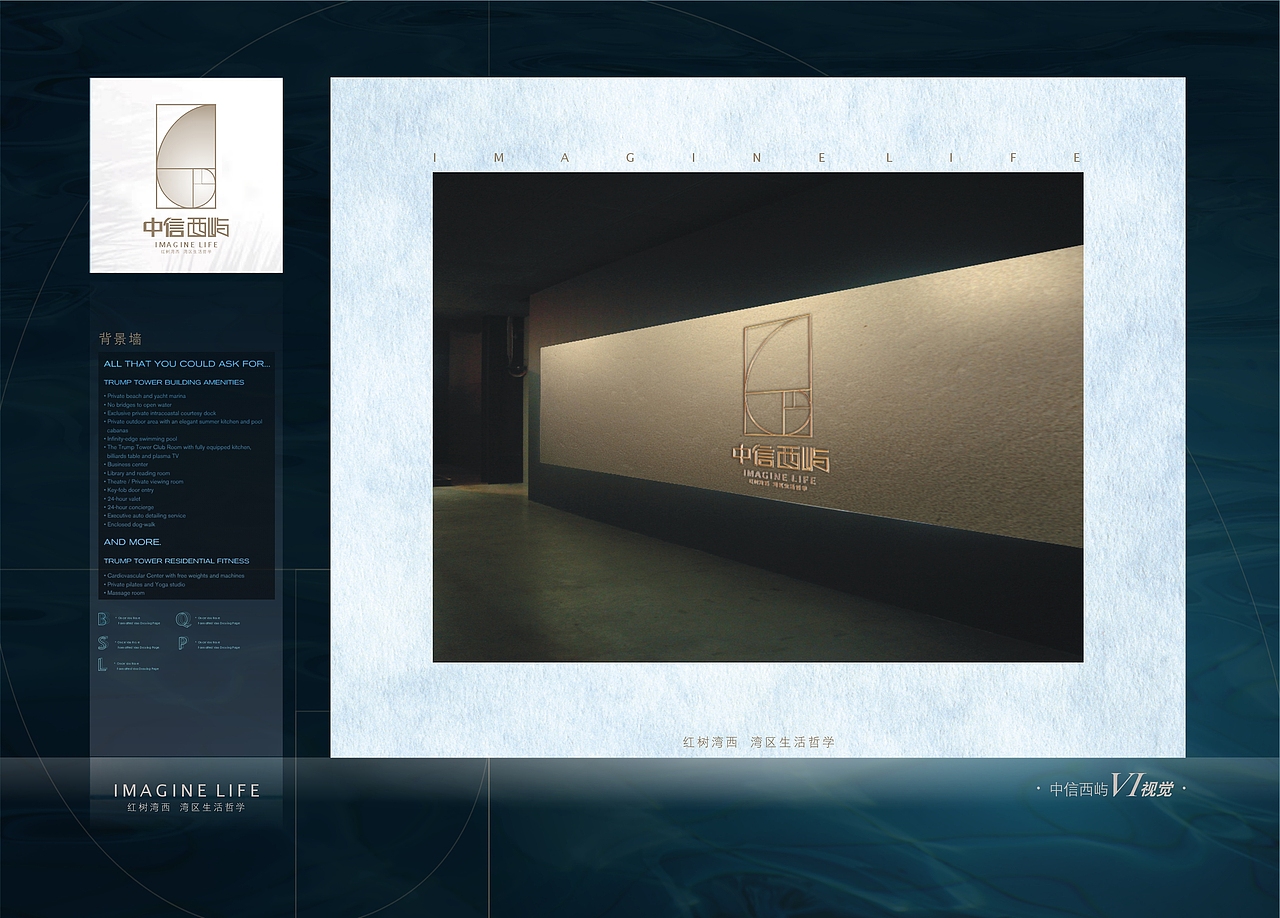
Task: Click "Executive auto detailing service" item
Action: point(145,516)
